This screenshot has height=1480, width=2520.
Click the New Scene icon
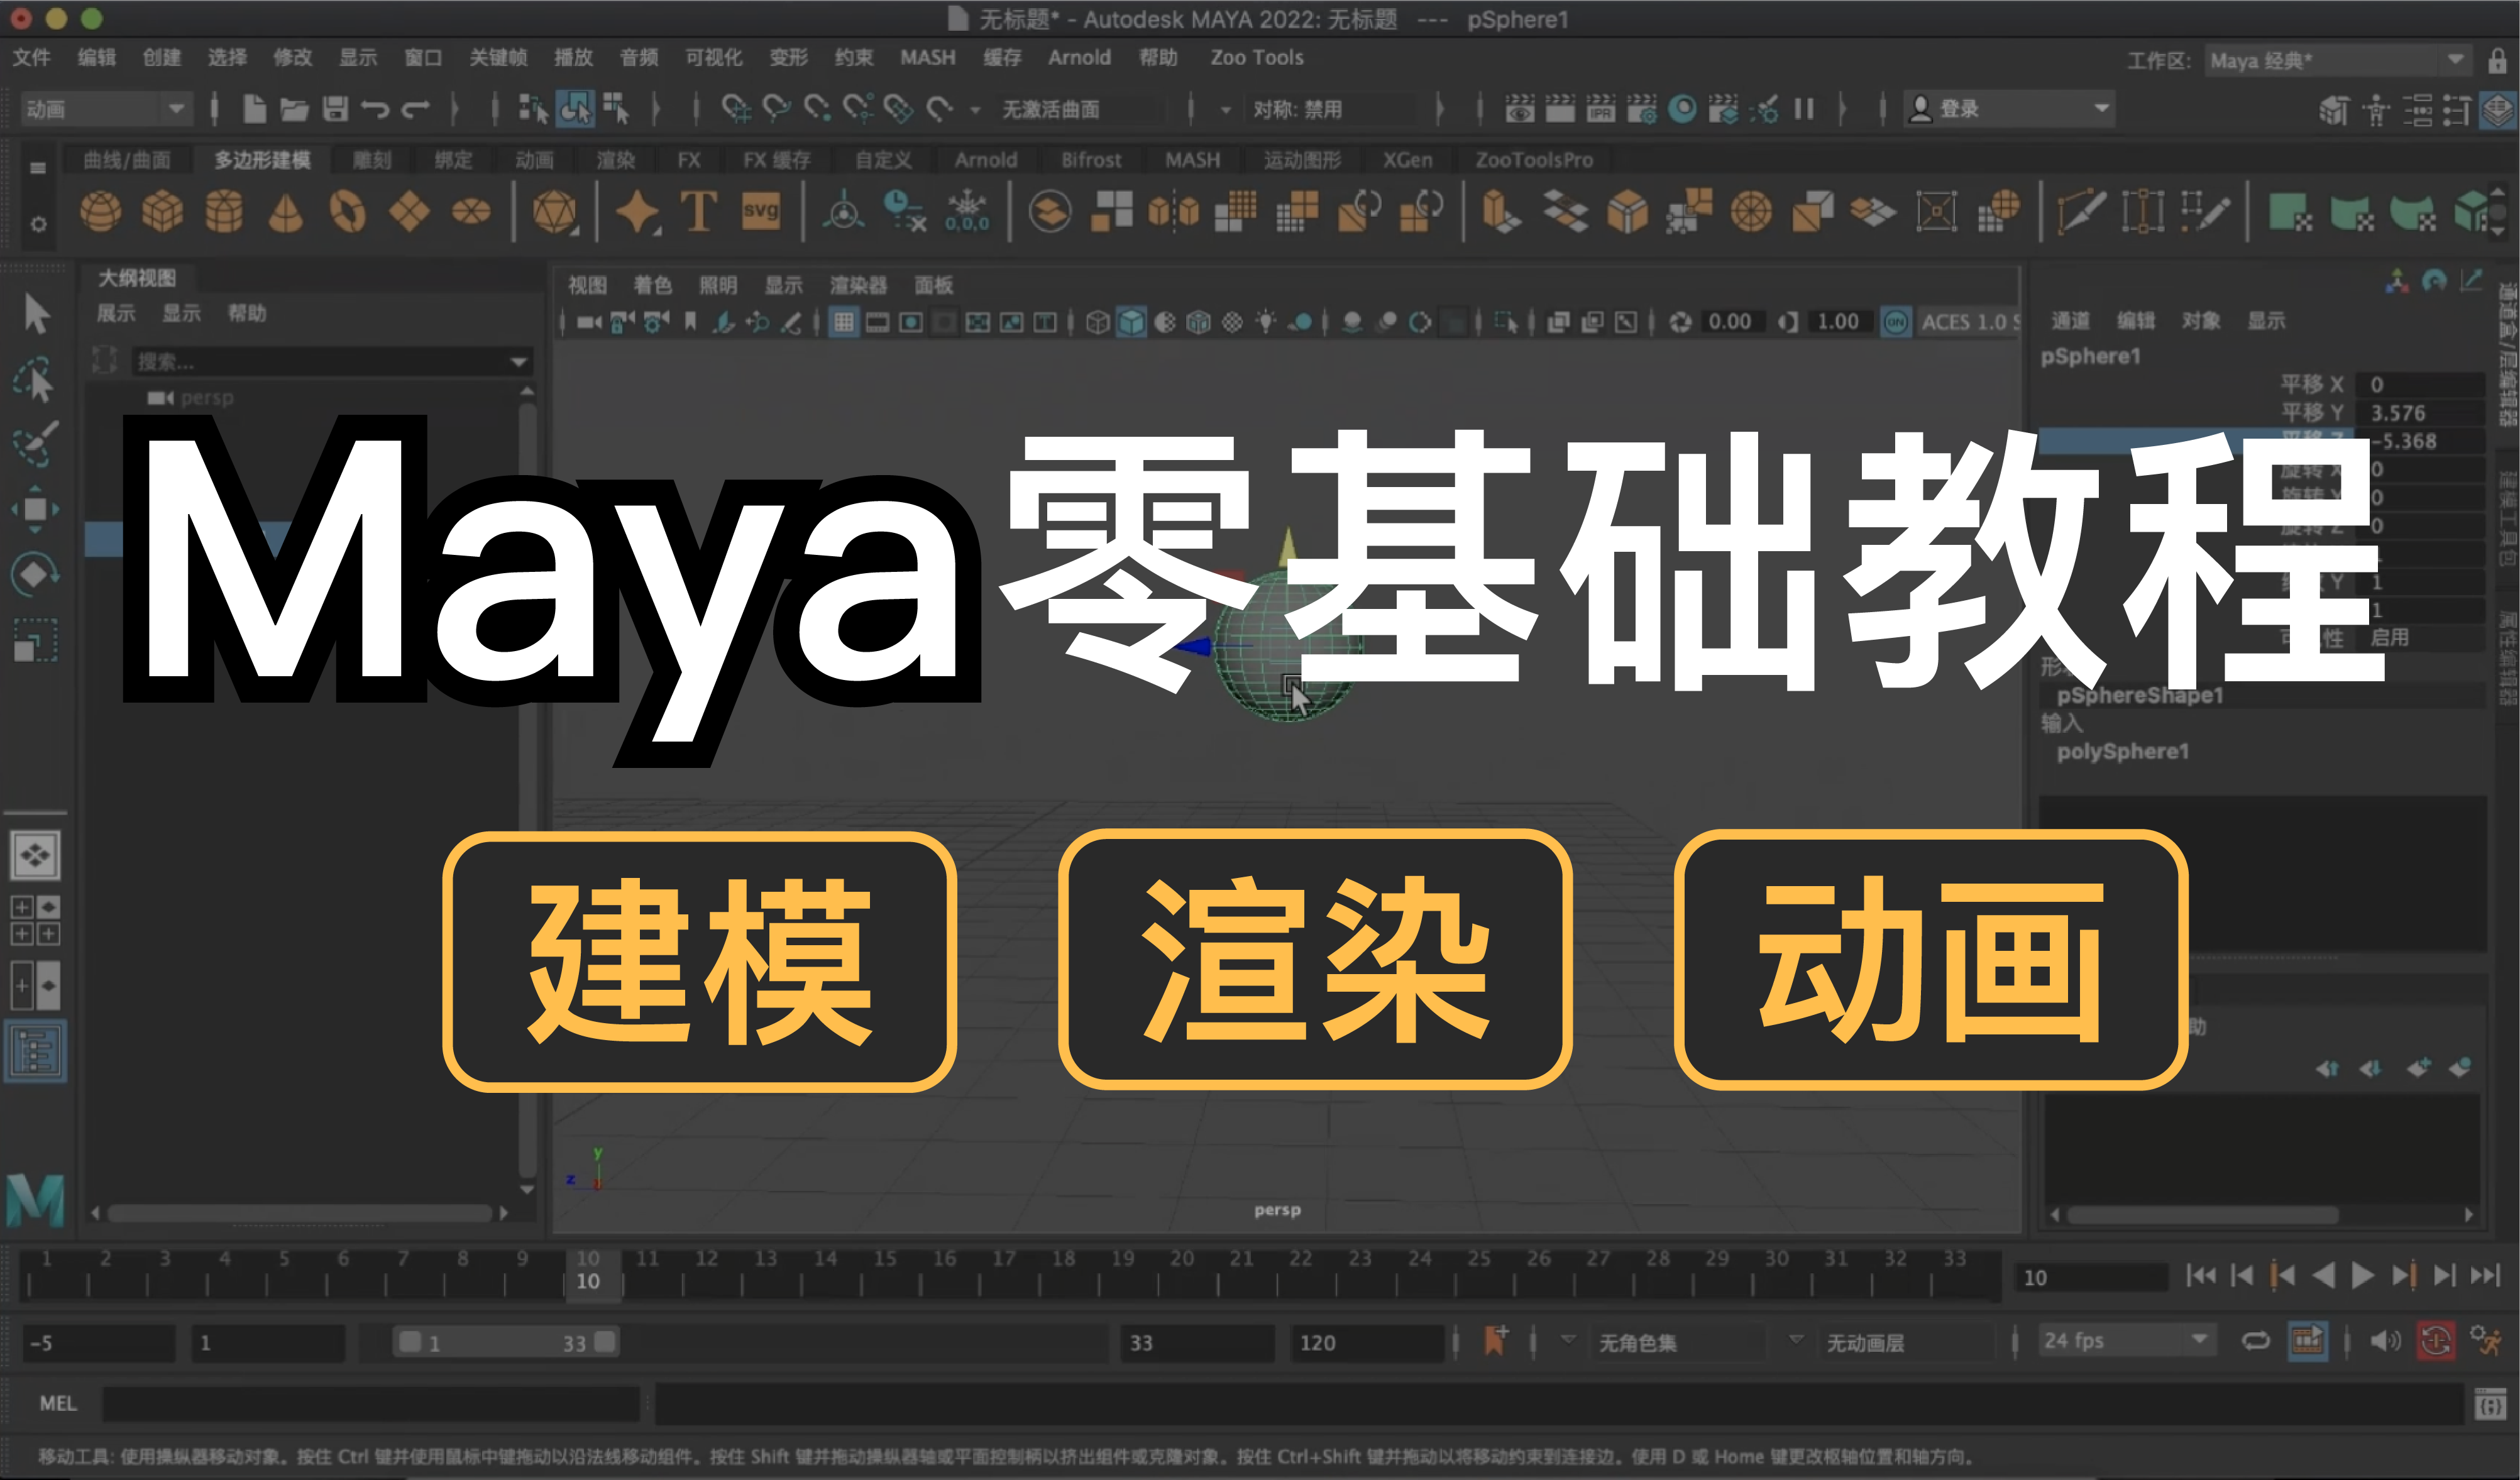254,108
